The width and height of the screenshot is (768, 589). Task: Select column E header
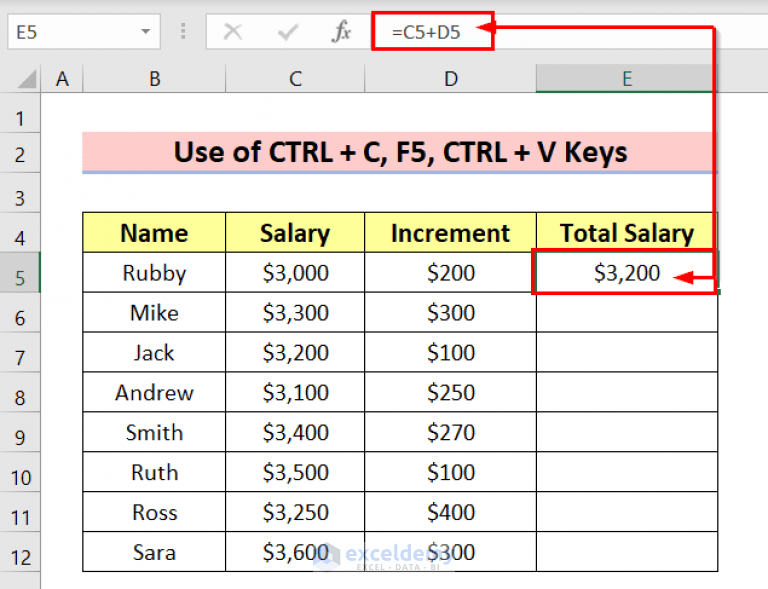click(x=627, y=78)
